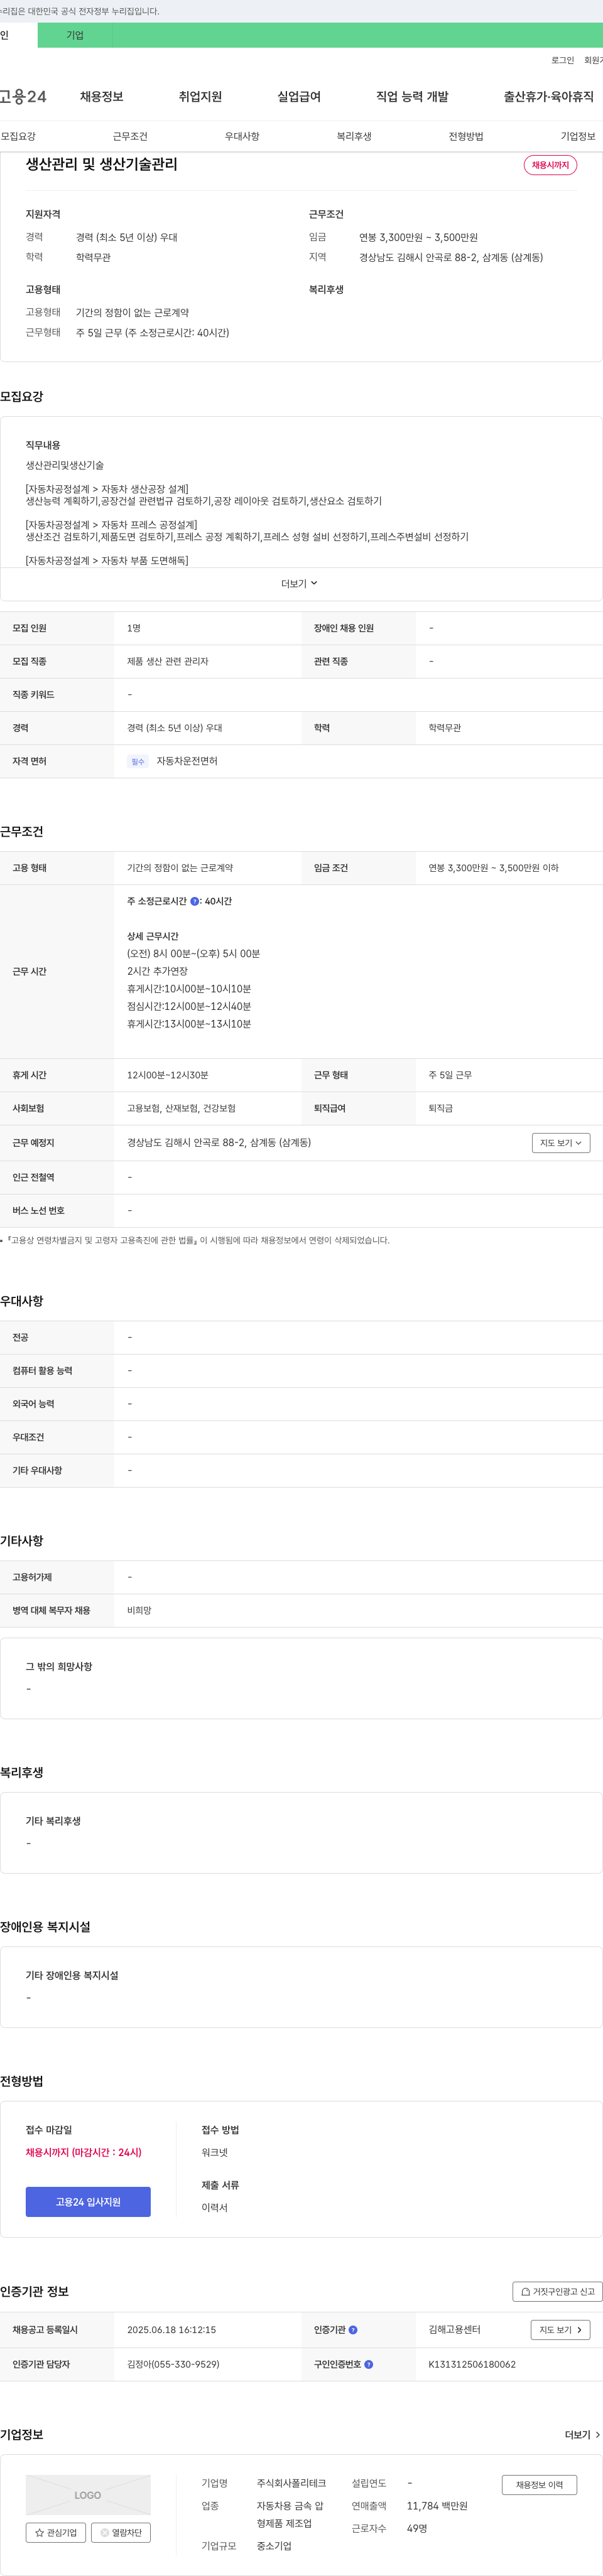Jump to the 우대사항 section tab
Screen dimensions: 603x2576
coord(242,136)
